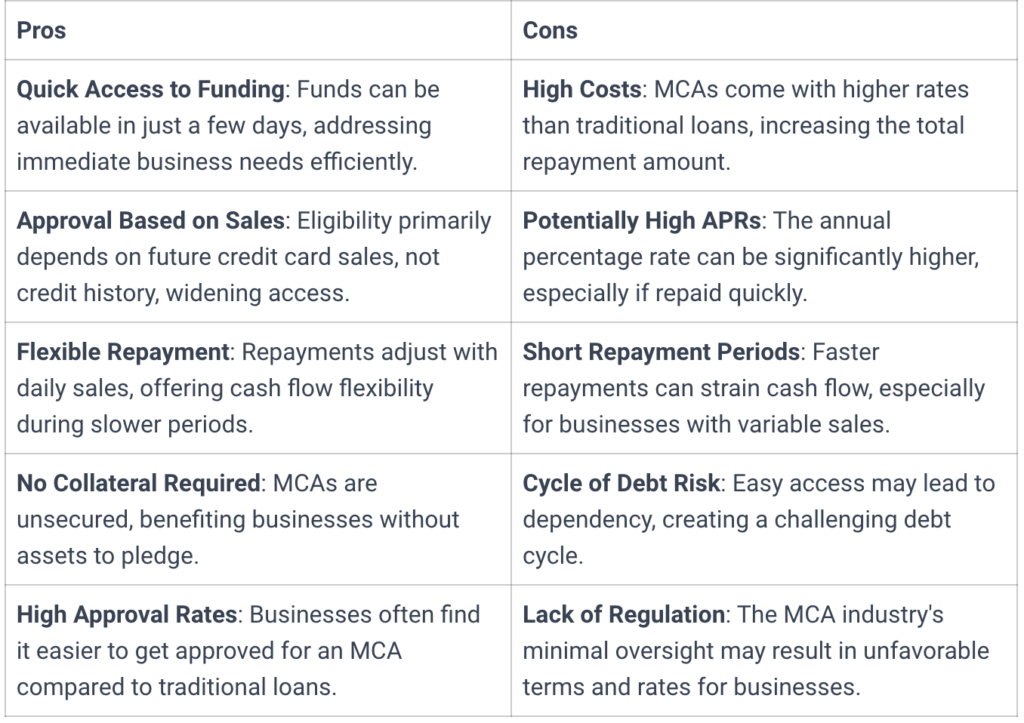The width and height of the screenshot is (1024, 723).
Task: Click 'assets to pledge' text
Action: click(107, 556)
